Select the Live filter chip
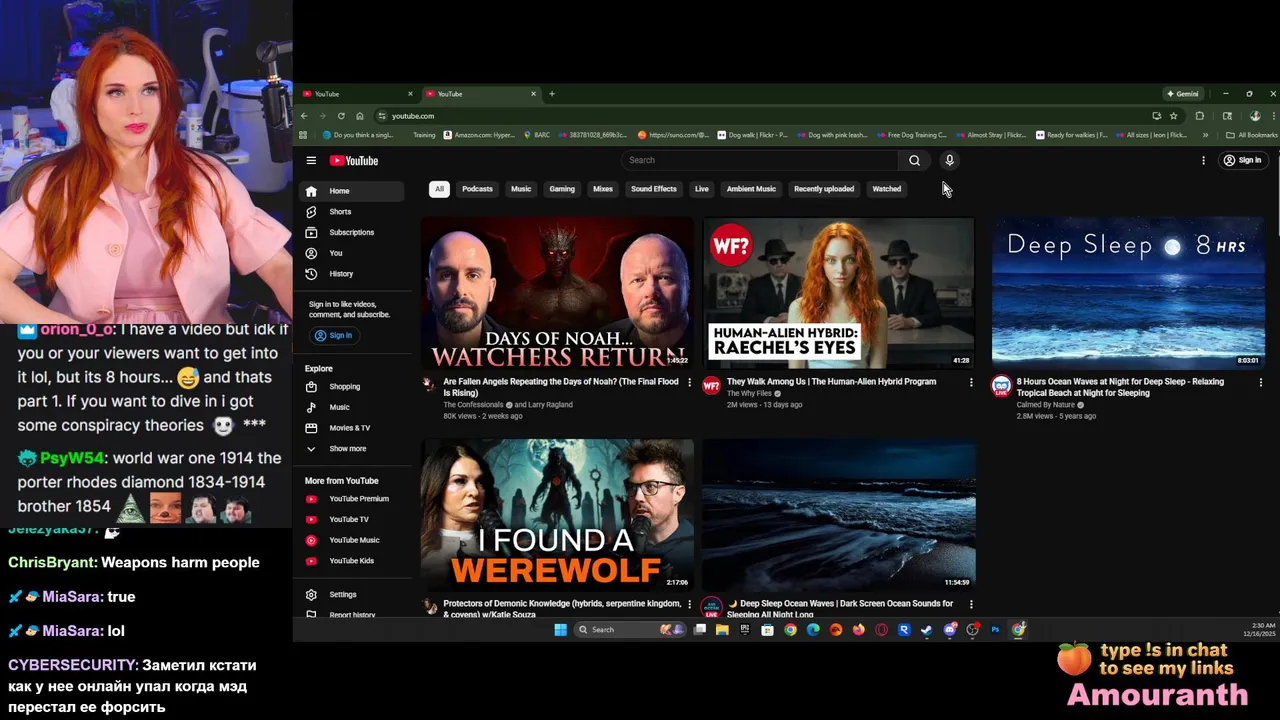This screenshot has width=1280, height=720. click(702, 189)
